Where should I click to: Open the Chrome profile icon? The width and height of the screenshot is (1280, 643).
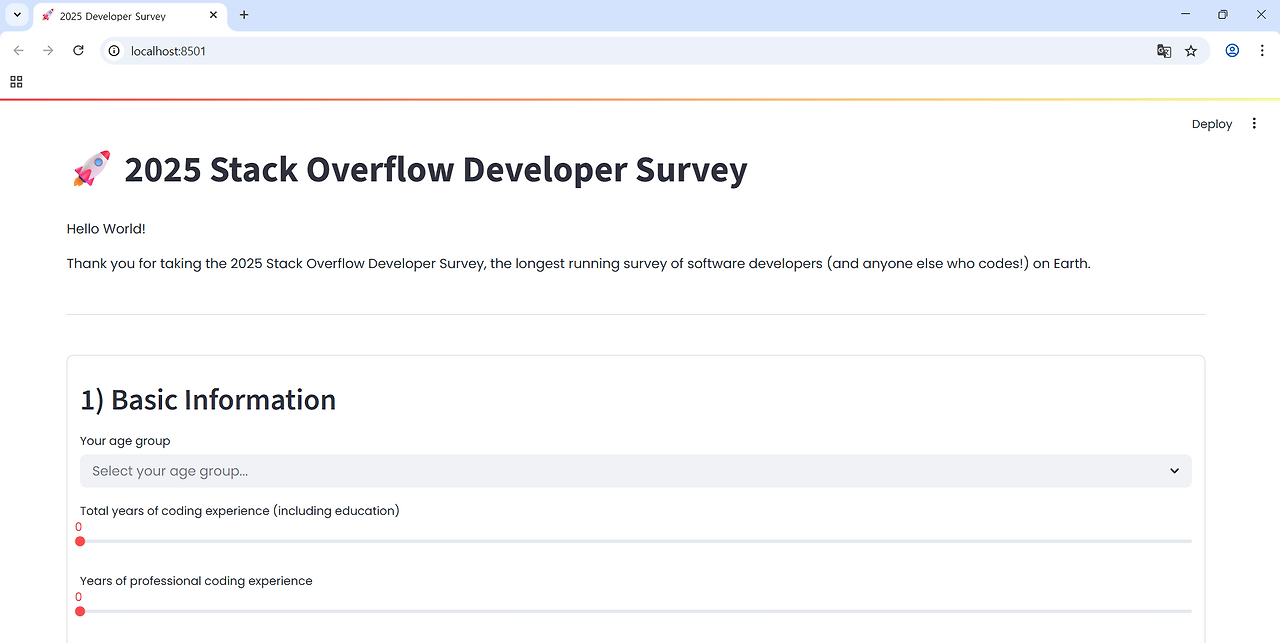(1232, 50)
